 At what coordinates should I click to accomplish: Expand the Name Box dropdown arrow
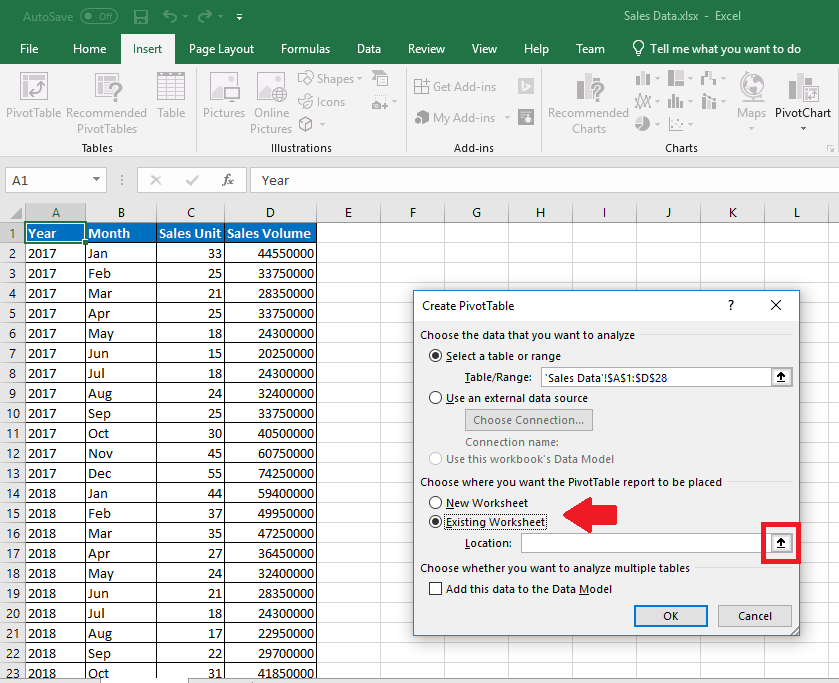pos(97,180)
